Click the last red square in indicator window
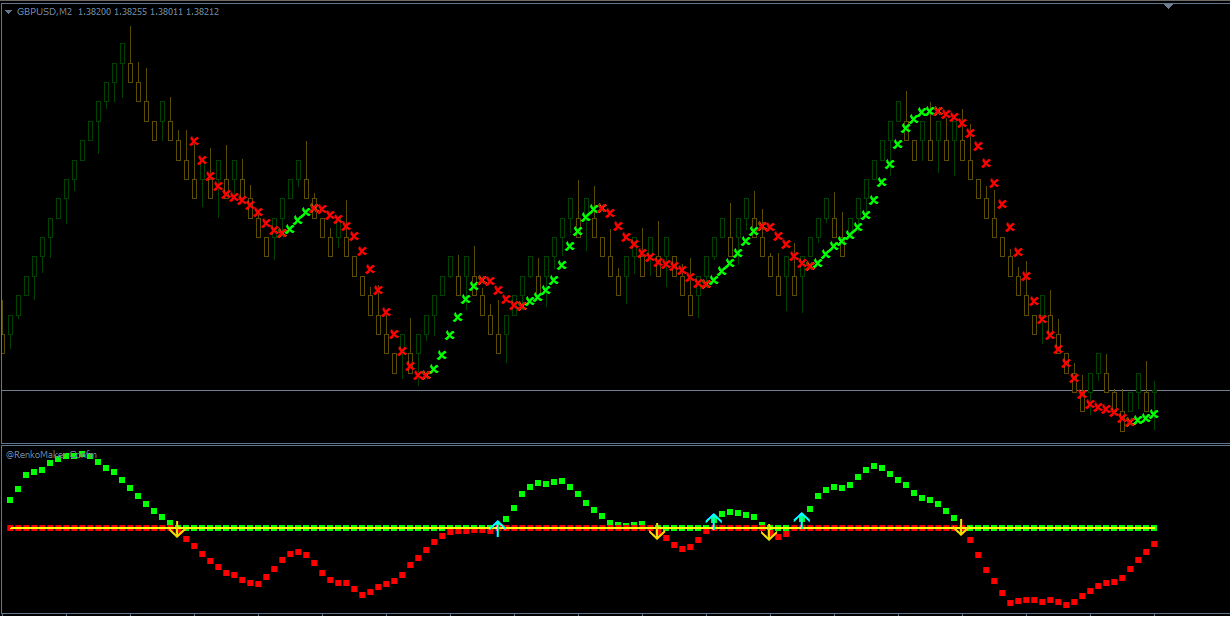Viewport: 1230px width, 617px height. [1154, 544]
